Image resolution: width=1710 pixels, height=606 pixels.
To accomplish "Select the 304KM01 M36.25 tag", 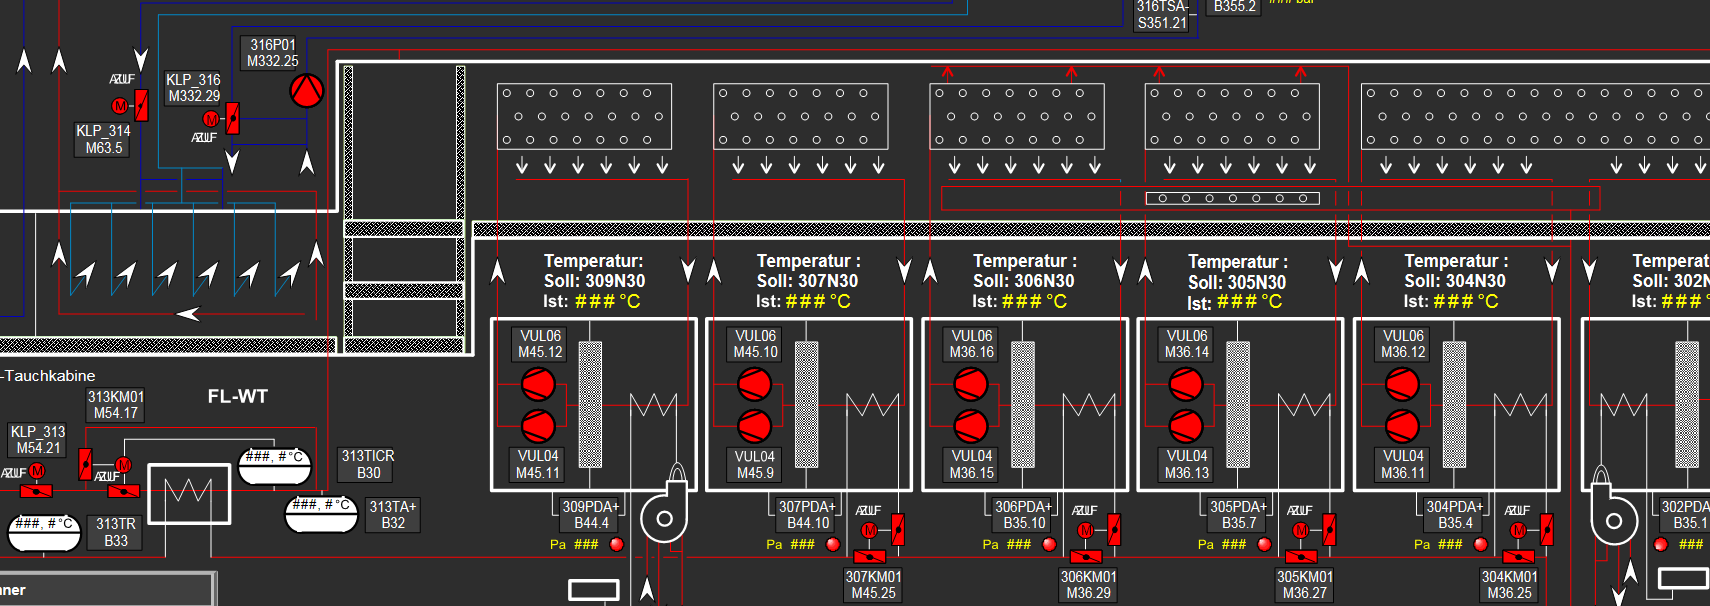I will (1510, 585).
